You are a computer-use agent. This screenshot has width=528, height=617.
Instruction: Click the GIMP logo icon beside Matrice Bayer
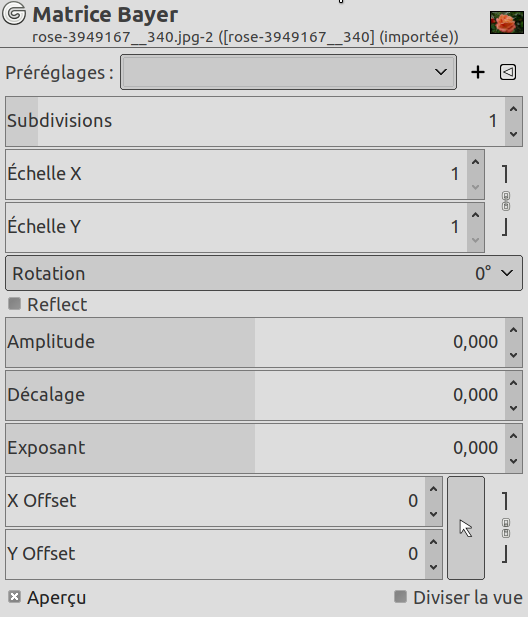click(14, 13)
